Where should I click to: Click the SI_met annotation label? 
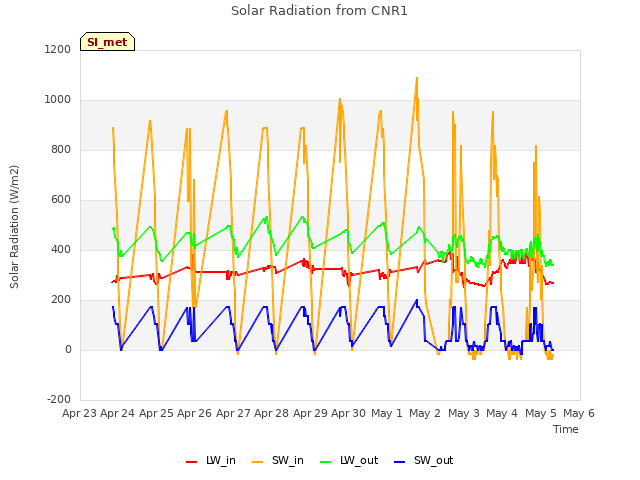pos(107,42)
